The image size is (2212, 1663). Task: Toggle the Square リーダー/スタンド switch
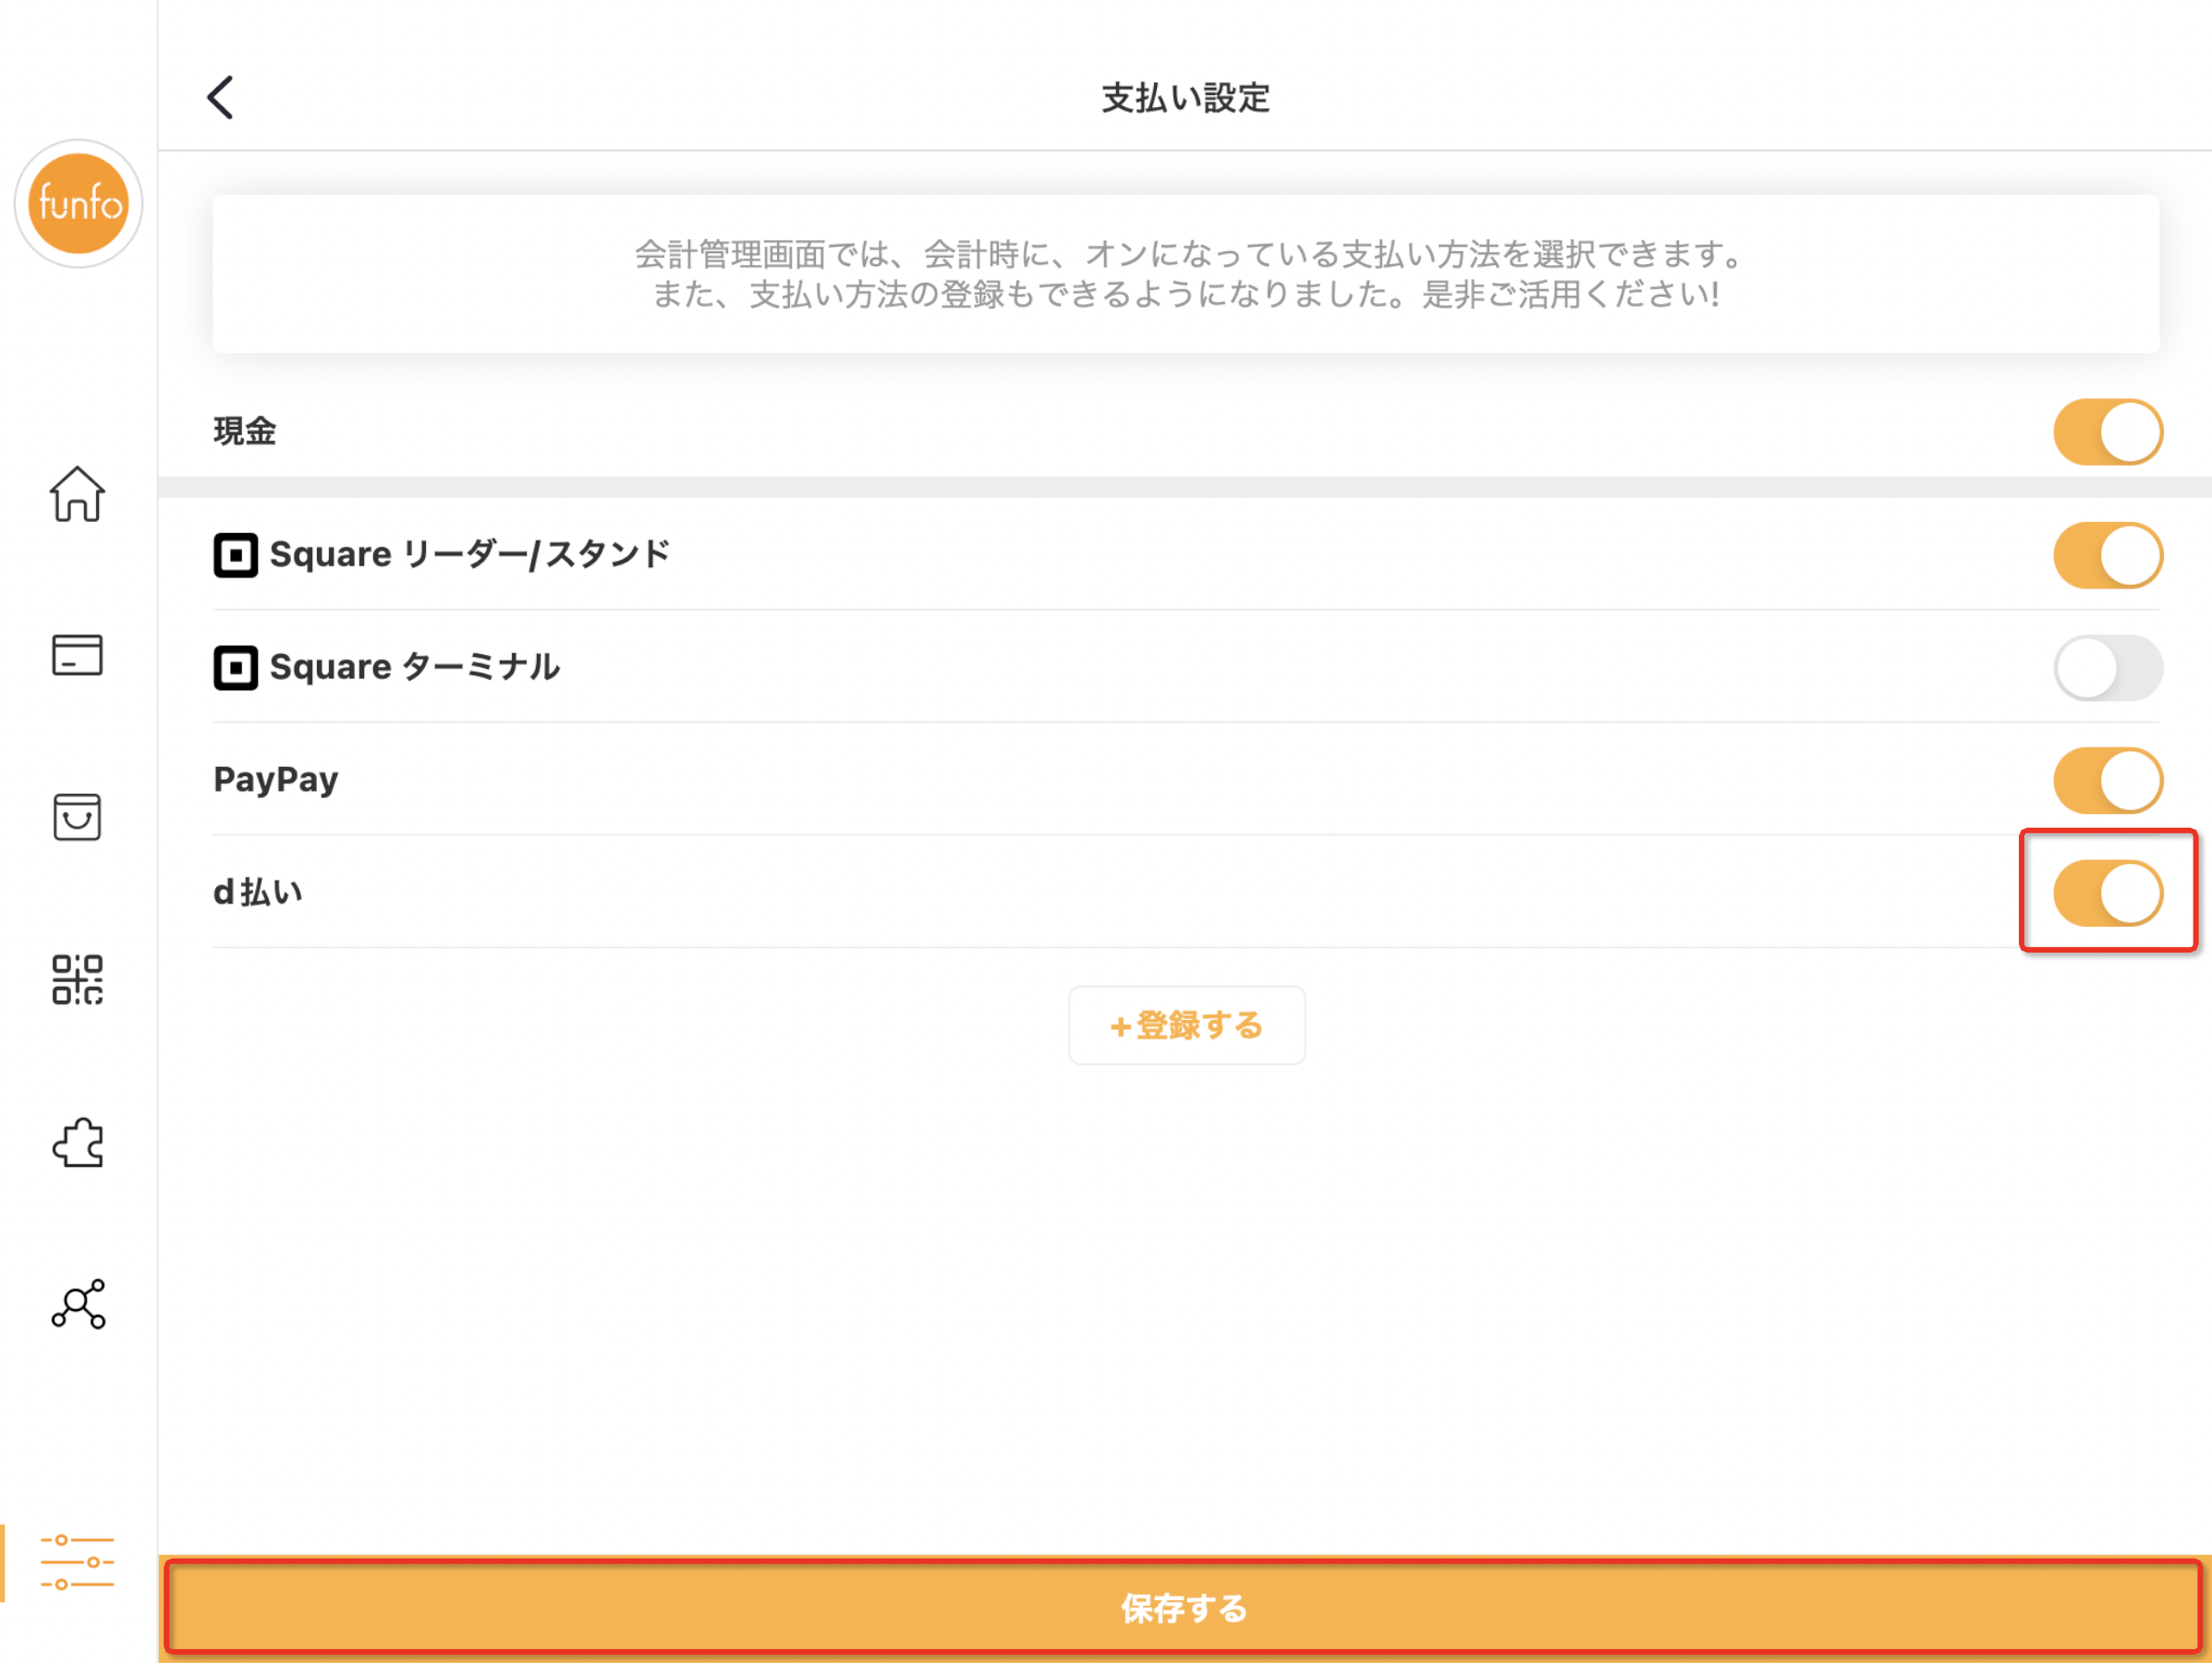(2108, 555)
